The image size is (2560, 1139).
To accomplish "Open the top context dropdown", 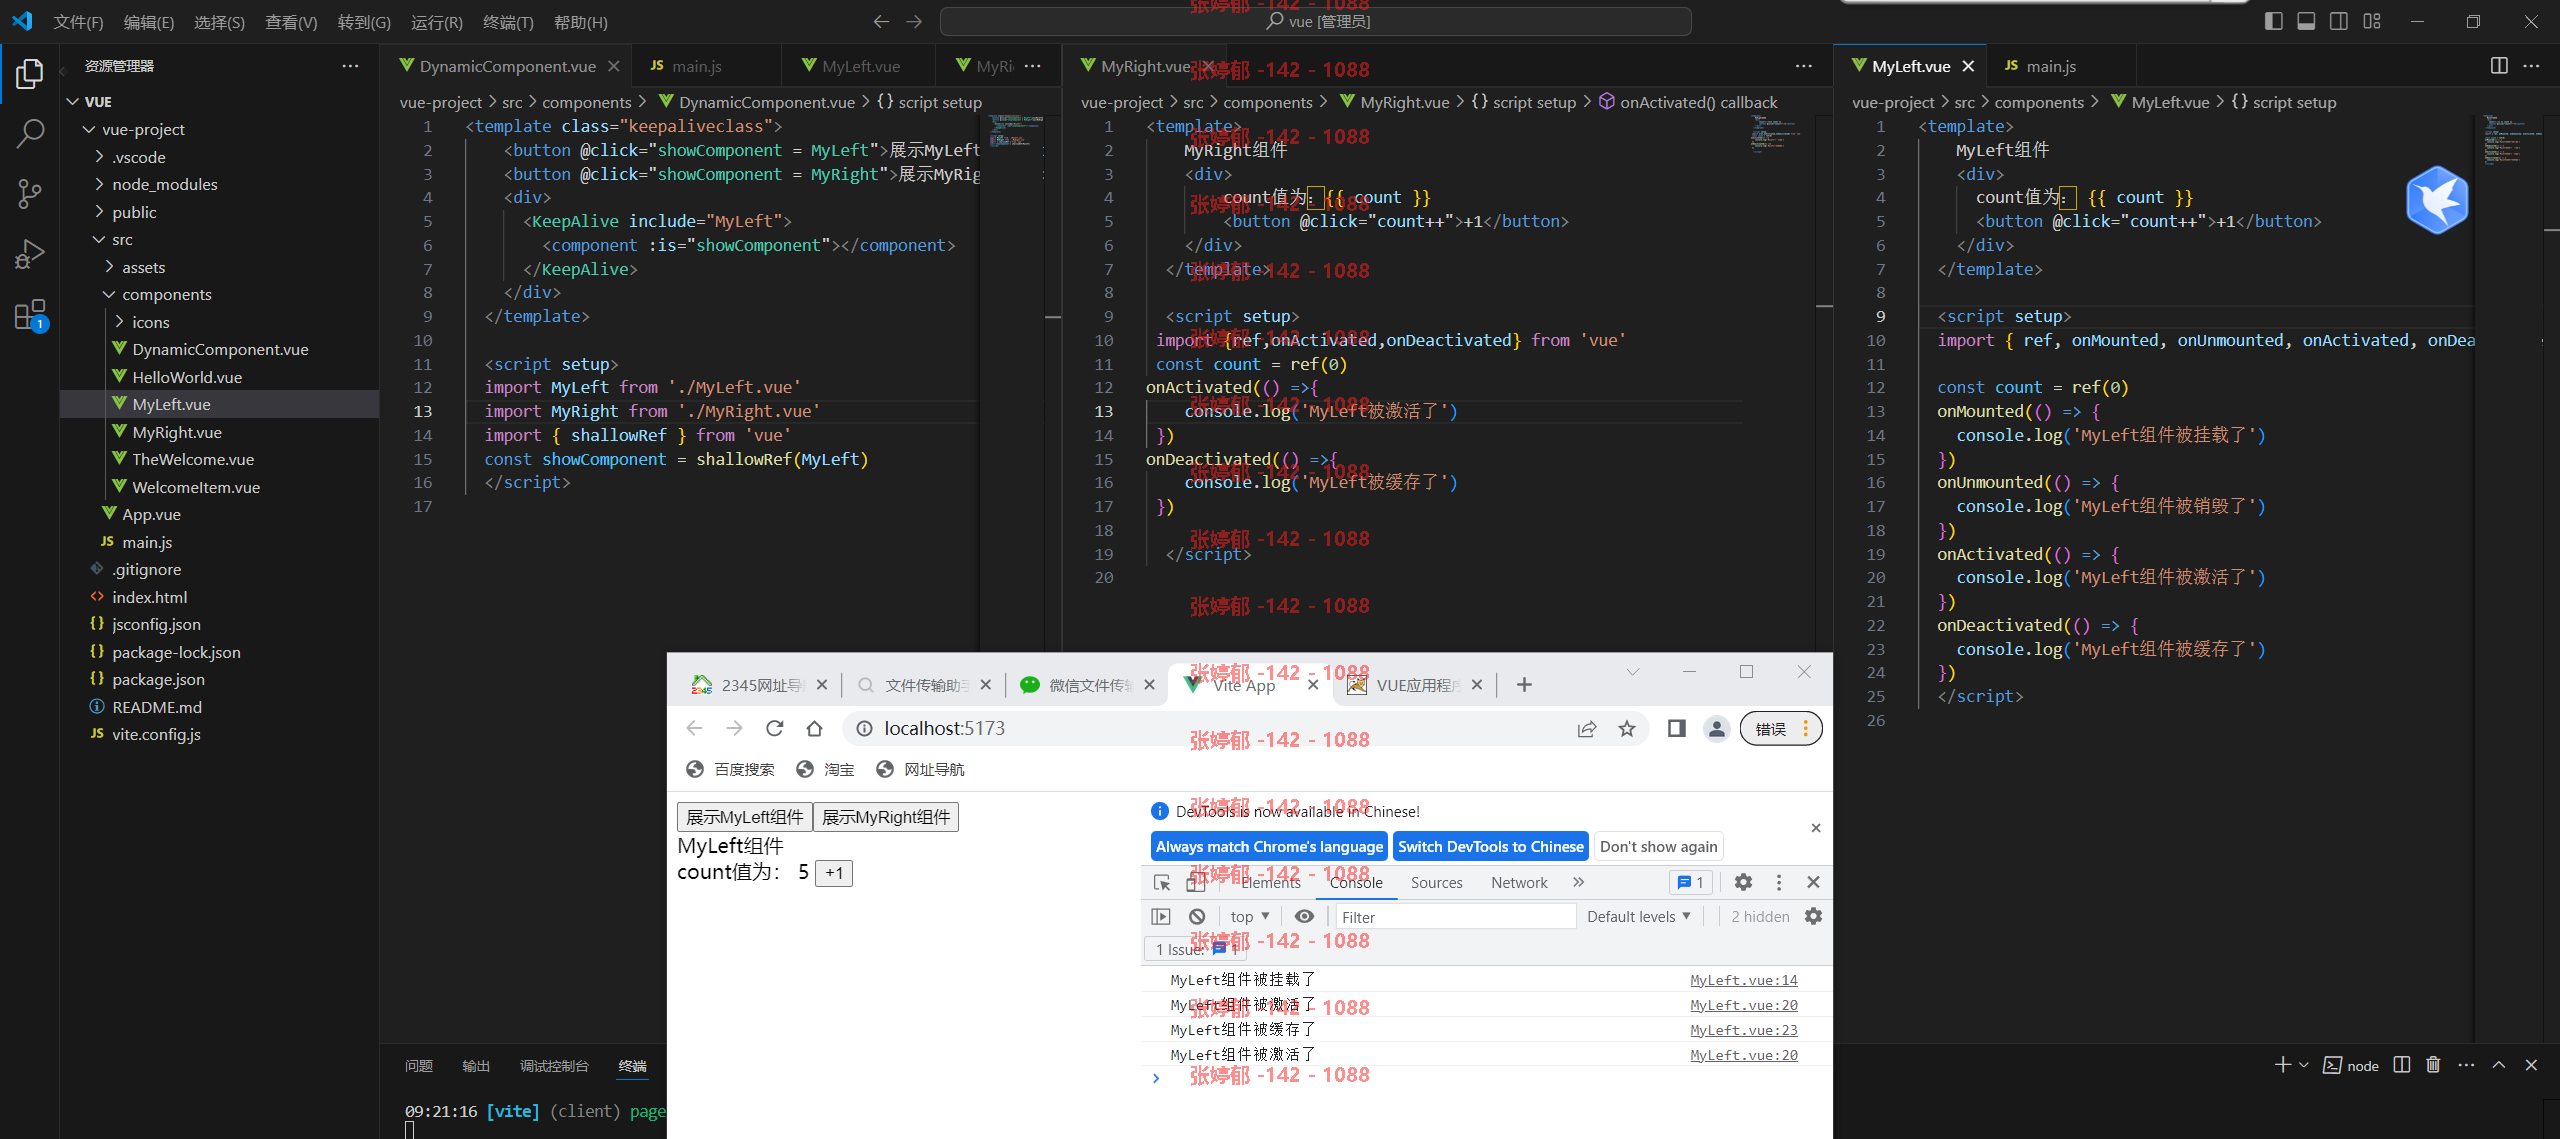I will pos(1250,916).
